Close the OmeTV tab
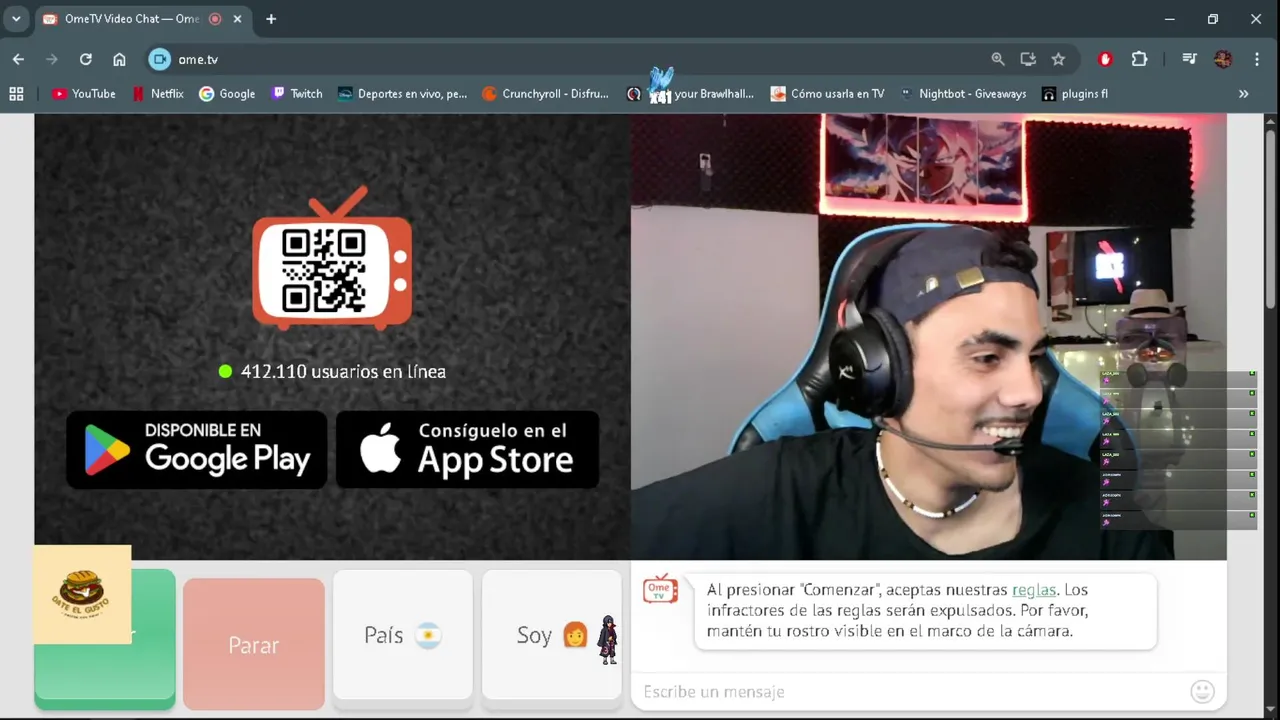 pos(237,19)
